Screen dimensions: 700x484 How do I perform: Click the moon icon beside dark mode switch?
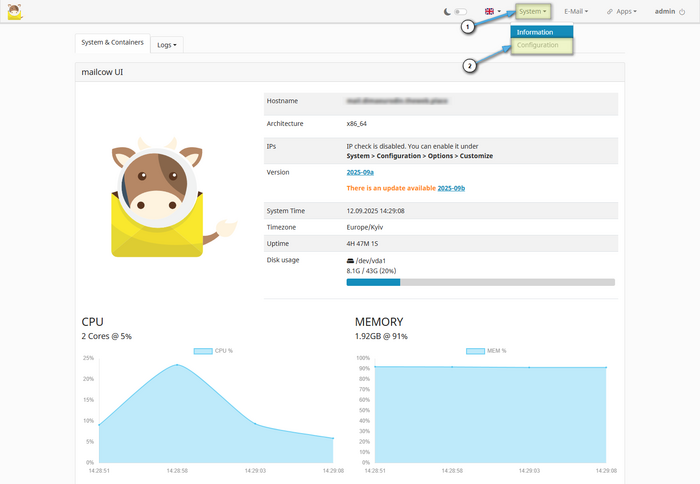pos(447,12)
